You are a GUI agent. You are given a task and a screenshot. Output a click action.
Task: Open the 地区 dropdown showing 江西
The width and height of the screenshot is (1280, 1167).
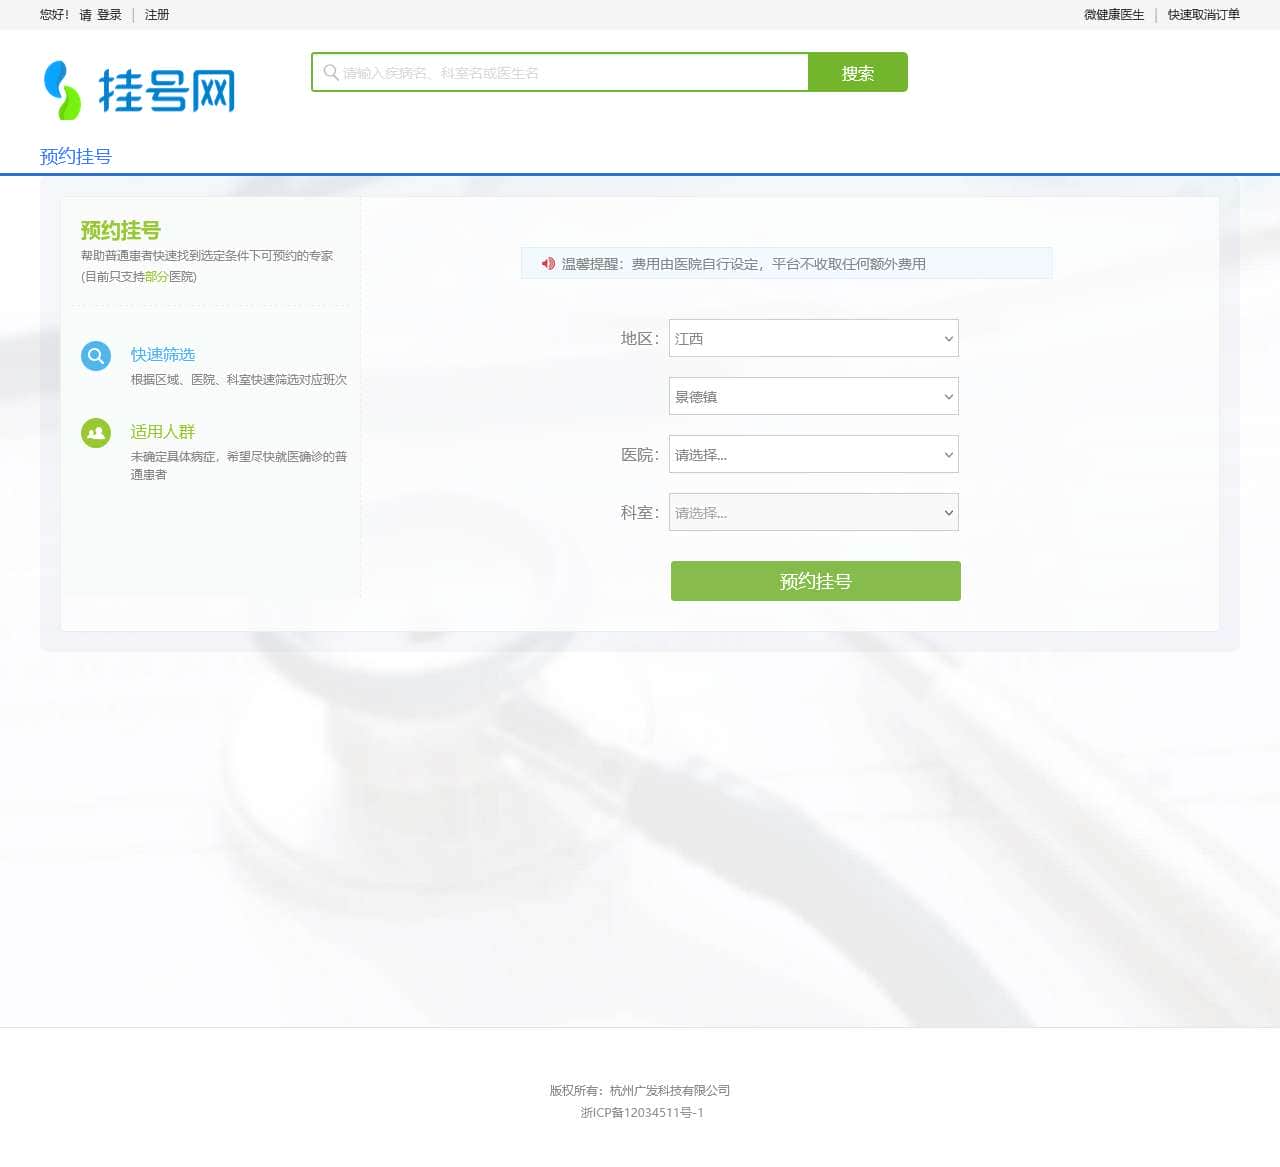click(812, 338)
